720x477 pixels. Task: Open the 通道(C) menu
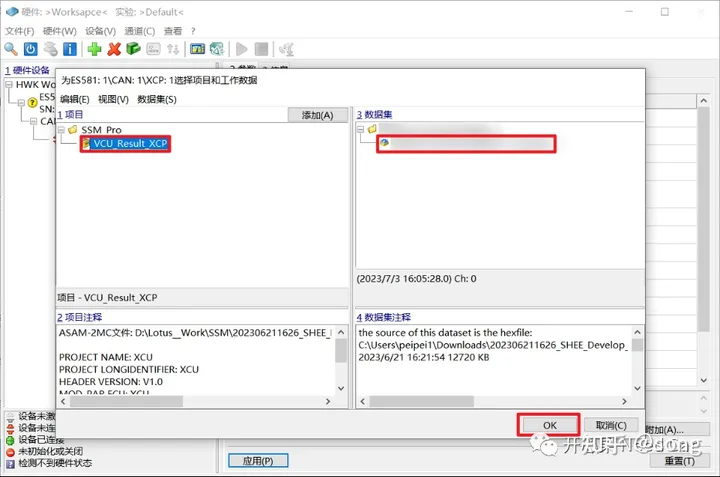click(x=140, y=31)
